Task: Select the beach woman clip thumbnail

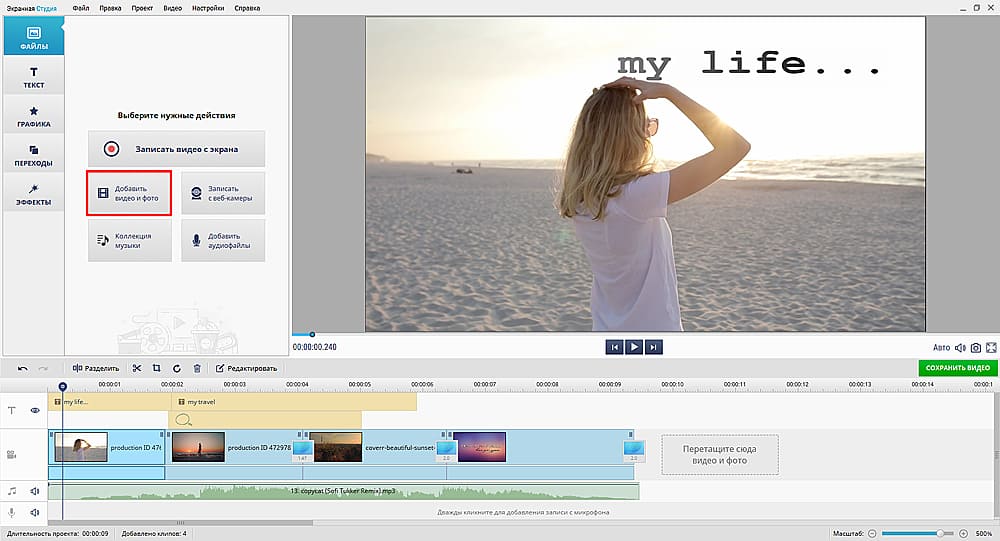Action: 81,447
